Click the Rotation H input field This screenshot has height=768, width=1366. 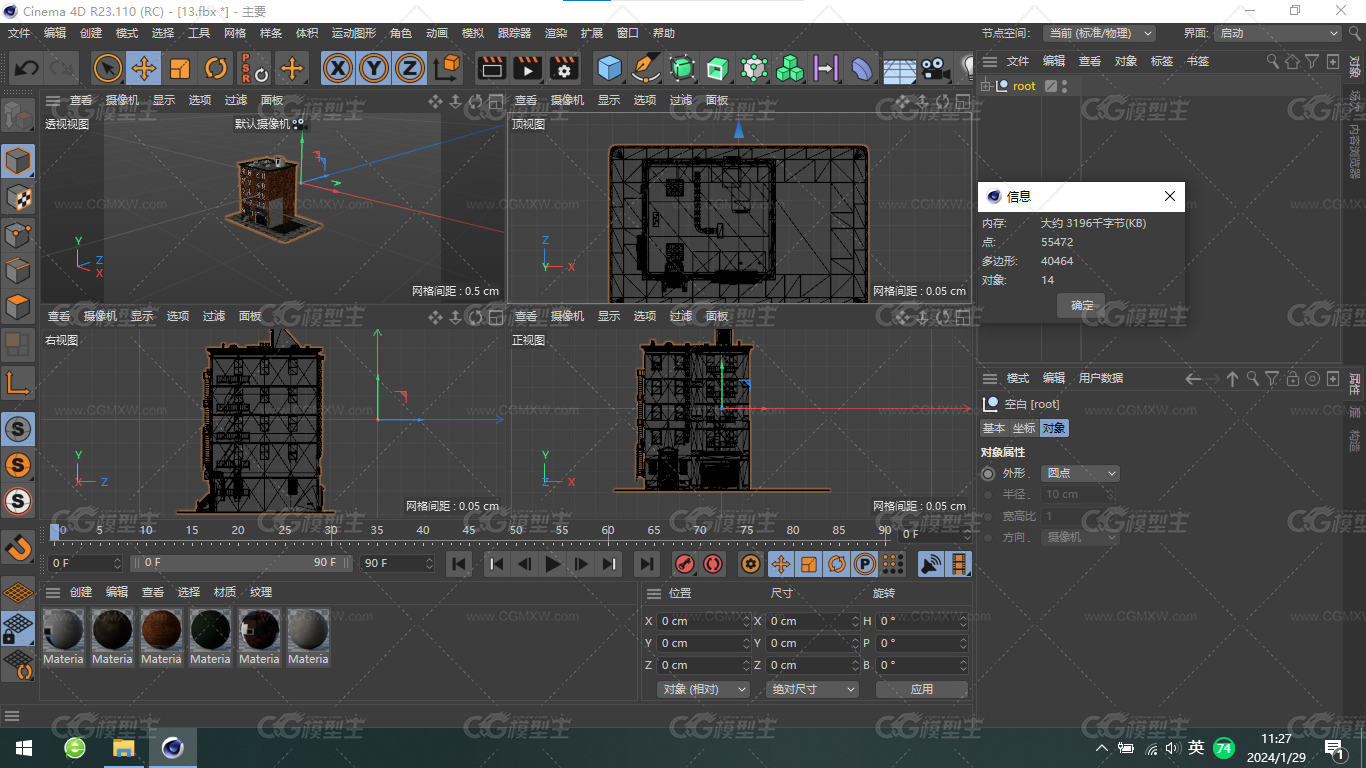point(922,621)
